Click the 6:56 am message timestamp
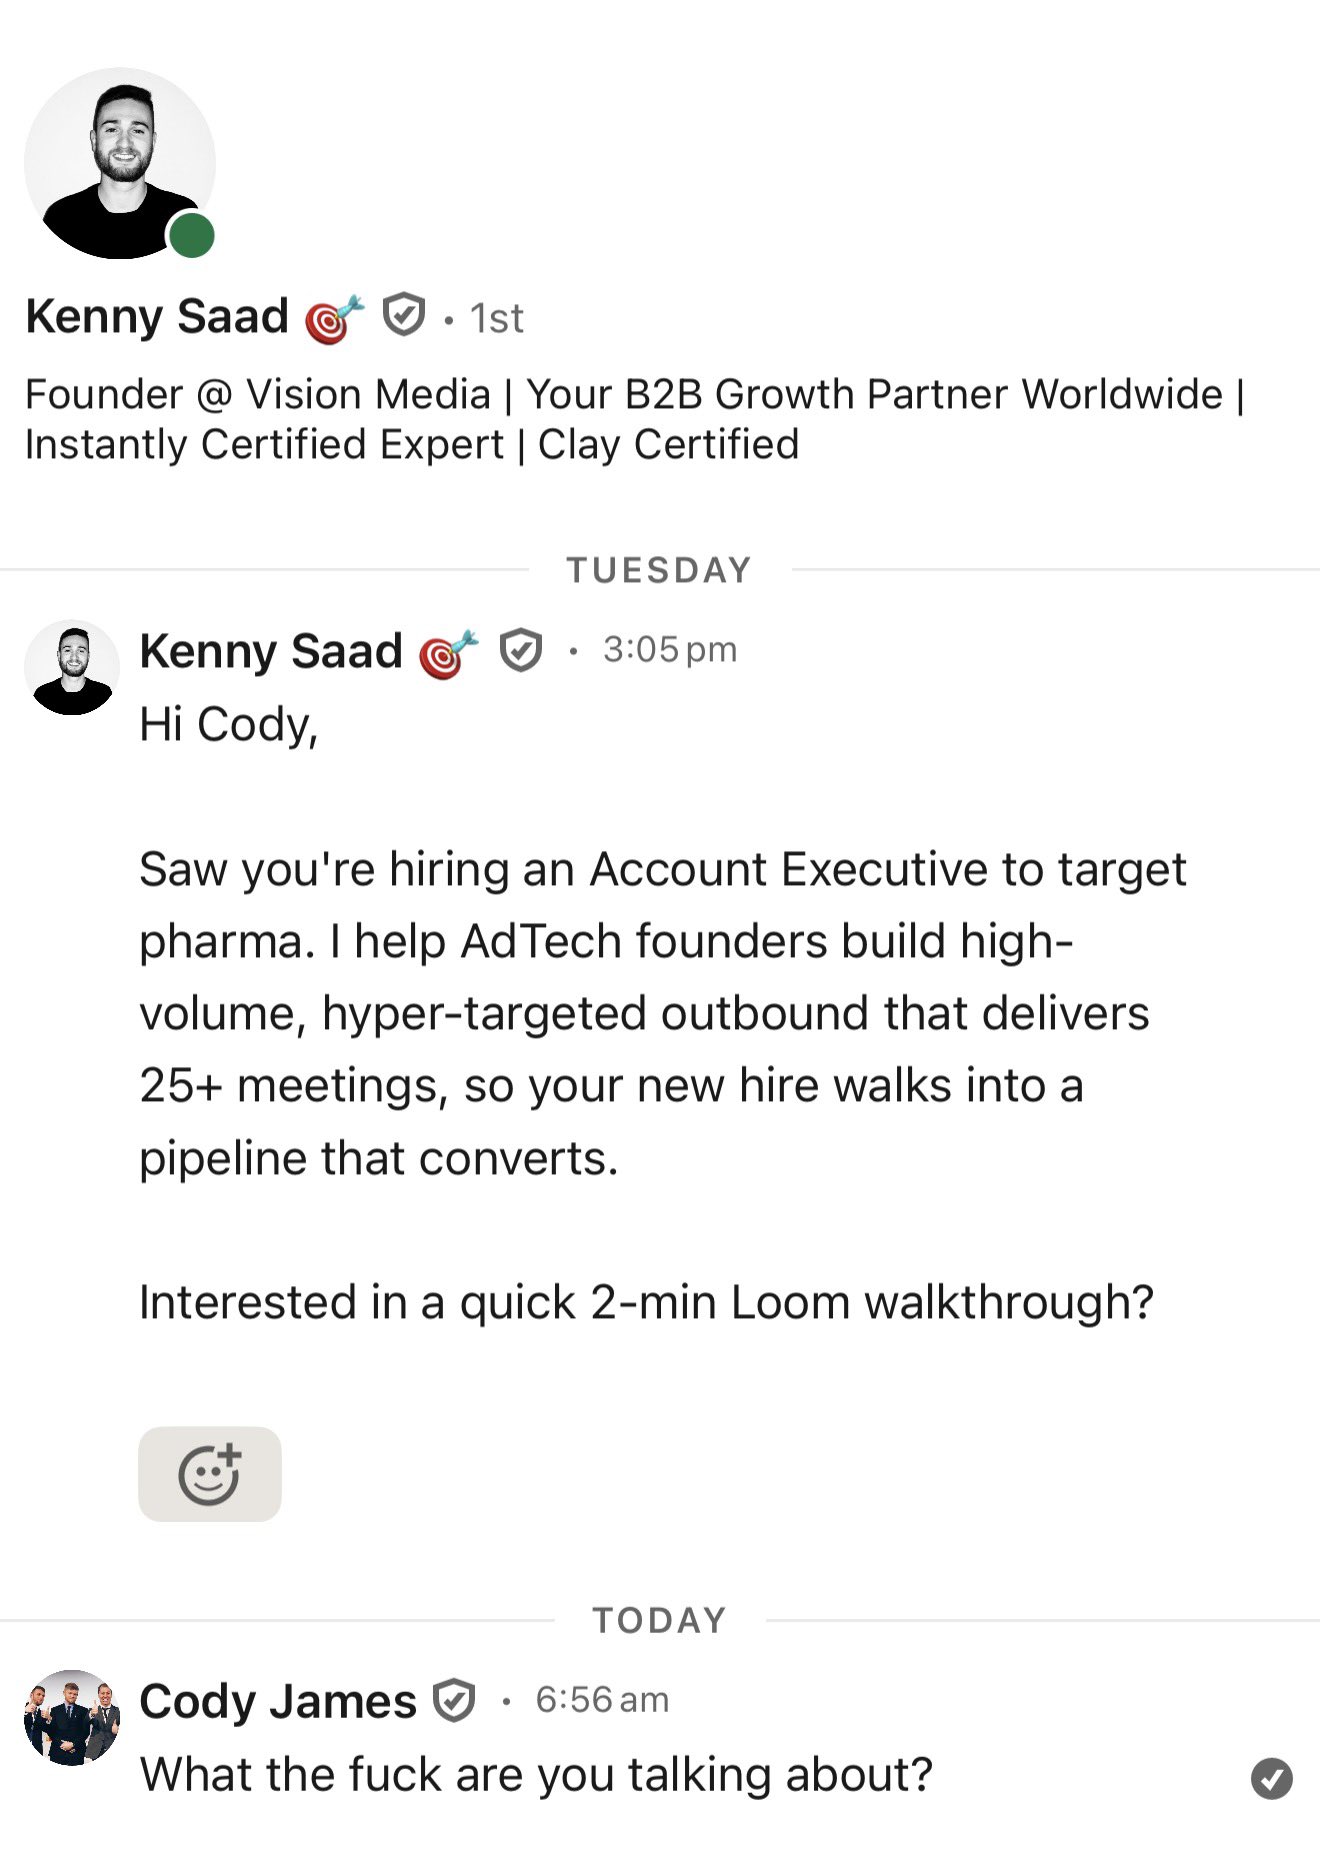 coord(602,1700)
